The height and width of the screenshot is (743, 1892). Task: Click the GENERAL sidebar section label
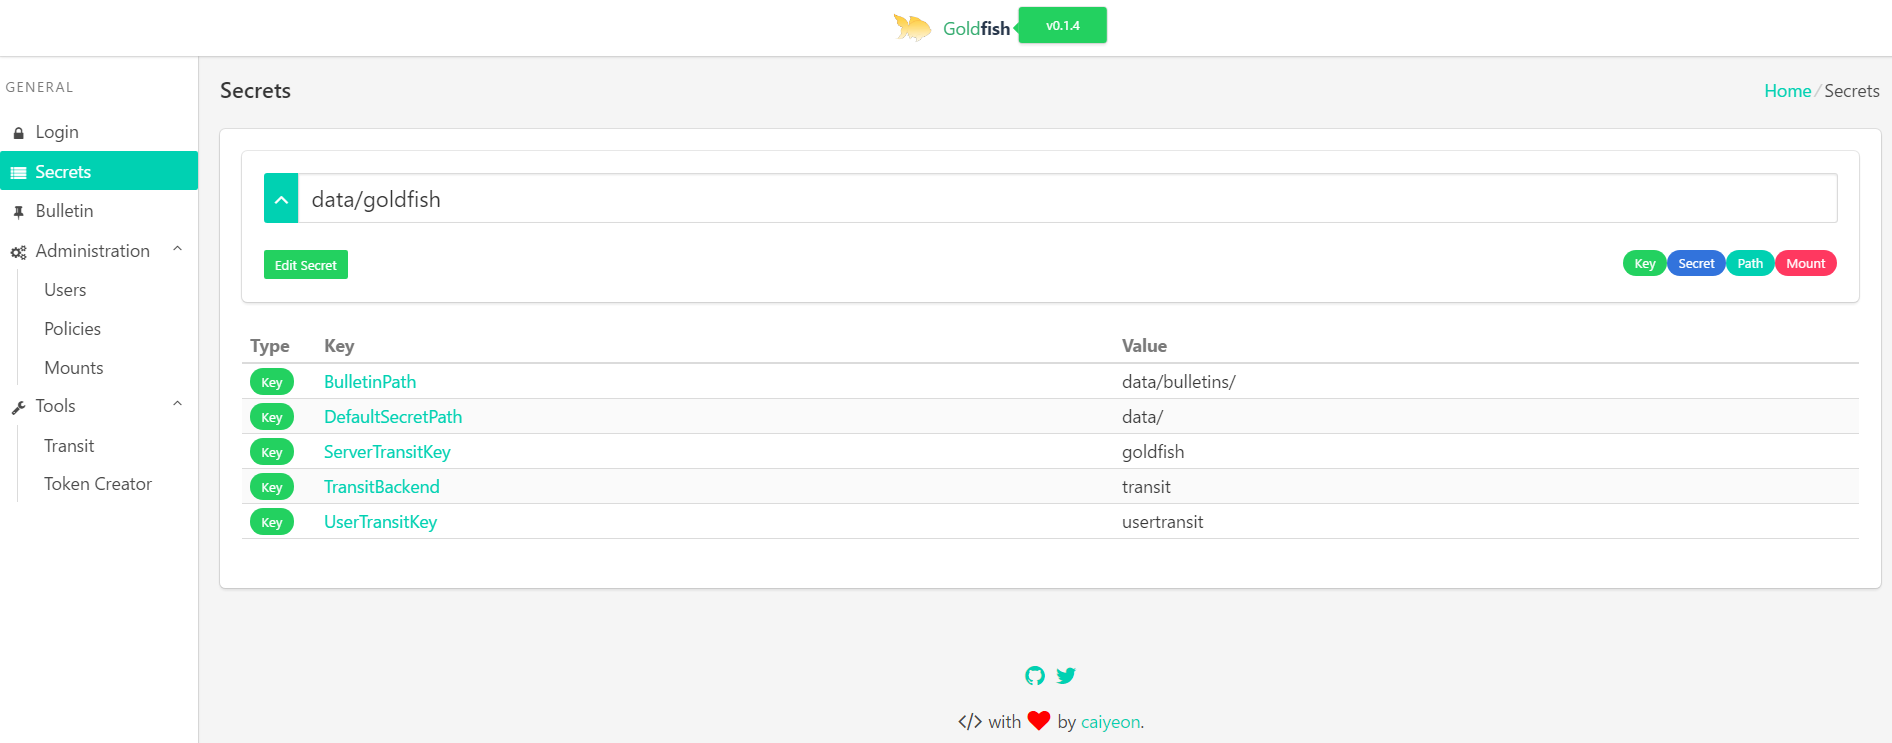coord(39,87)
